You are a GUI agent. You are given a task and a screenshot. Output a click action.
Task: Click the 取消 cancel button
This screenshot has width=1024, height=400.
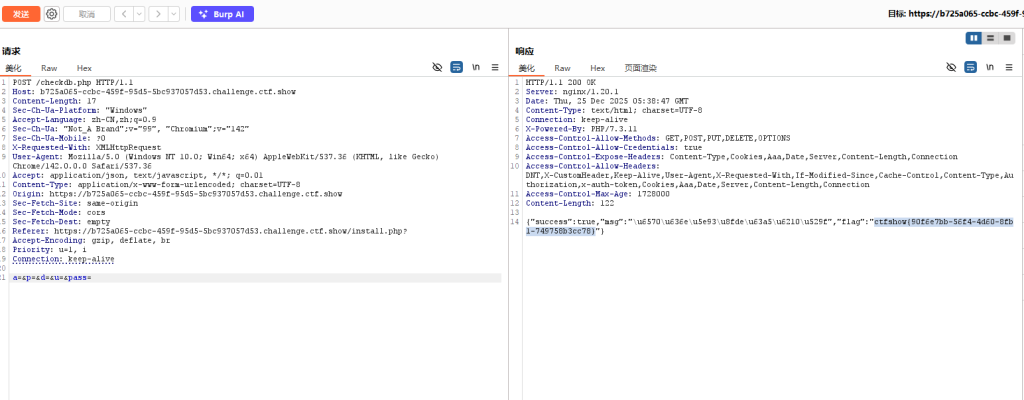coord(87,14)
